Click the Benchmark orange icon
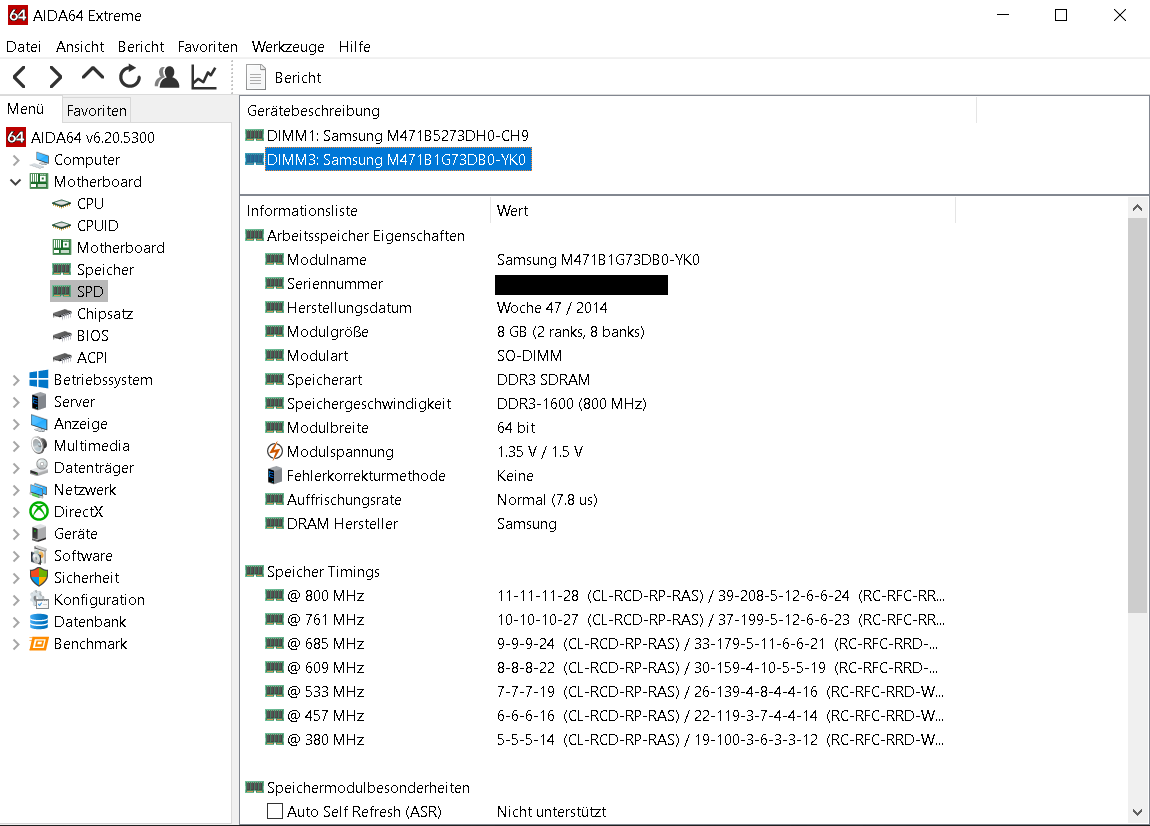 39,643
